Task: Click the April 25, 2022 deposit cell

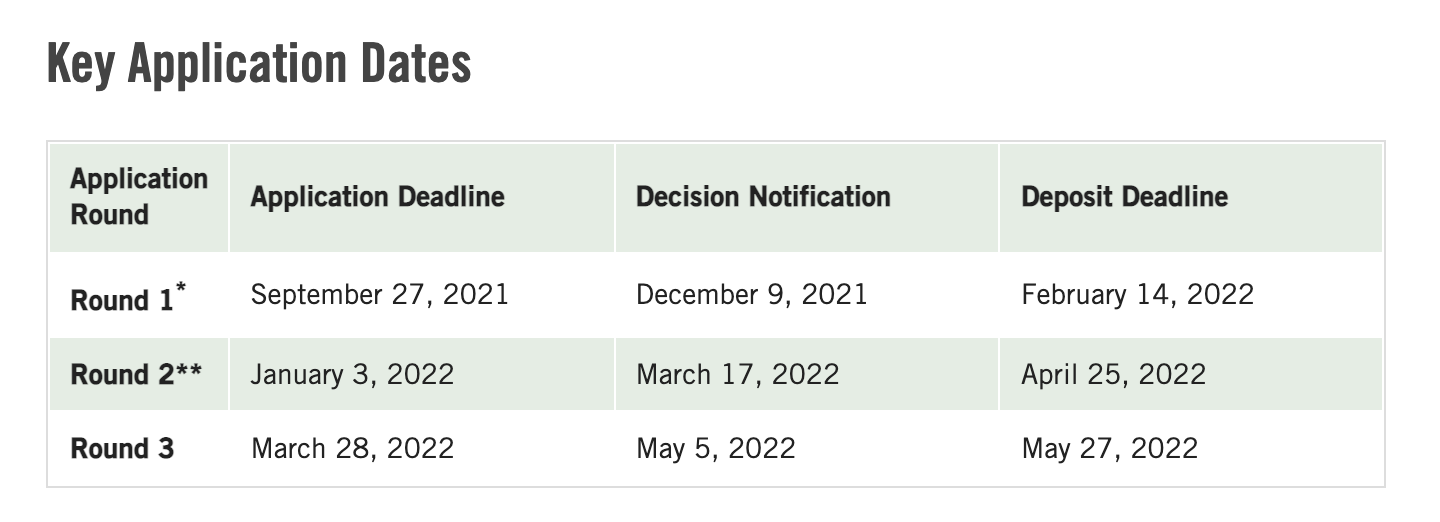Action: click(x=1113, y=374)
